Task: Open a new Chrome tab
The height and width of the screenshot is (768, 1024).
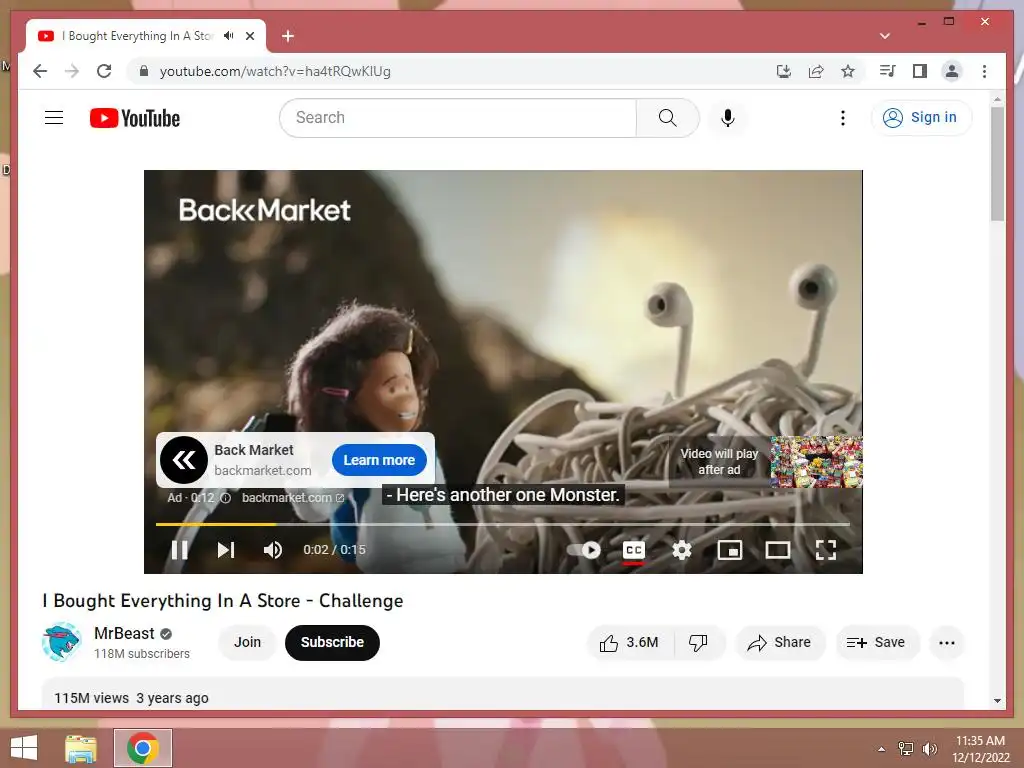Action: 288,36
